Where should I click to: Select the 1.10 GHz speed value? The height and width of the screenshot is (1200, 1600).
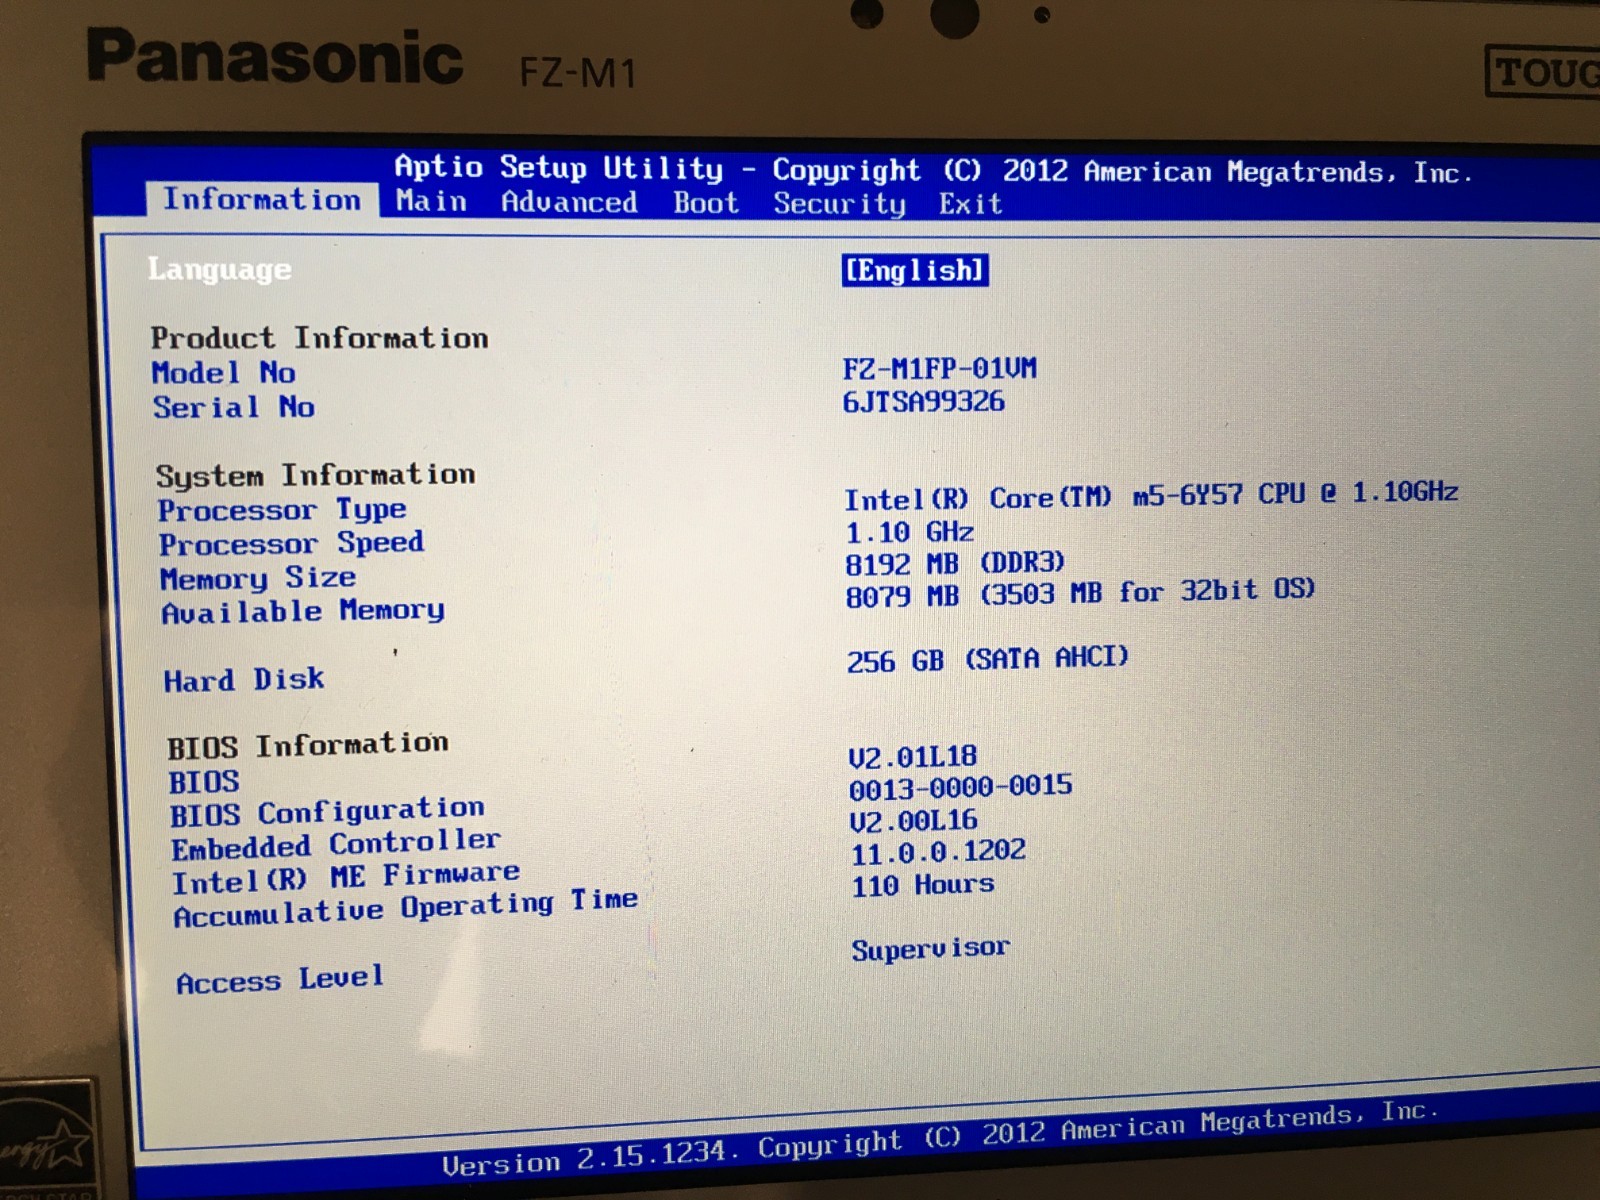pyautogui.click(x=910, y=532)
